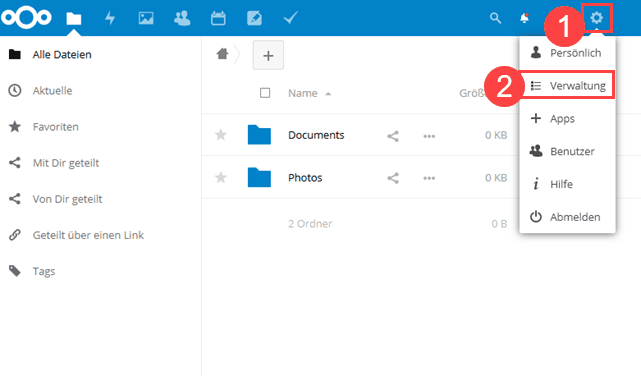Toggle the select all files checkbox
The width and height of the screenshot is (641, 376).
(x=265, y=93)
